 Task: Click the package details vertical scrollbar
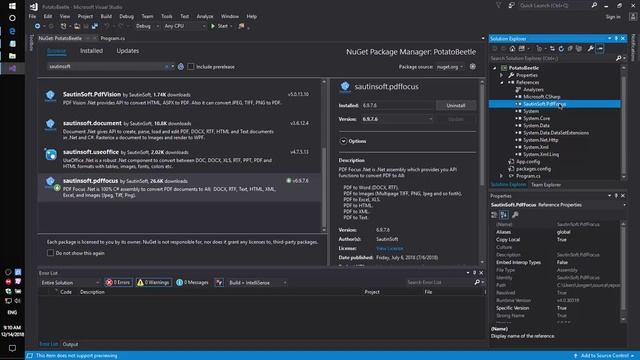pos(482,171)
